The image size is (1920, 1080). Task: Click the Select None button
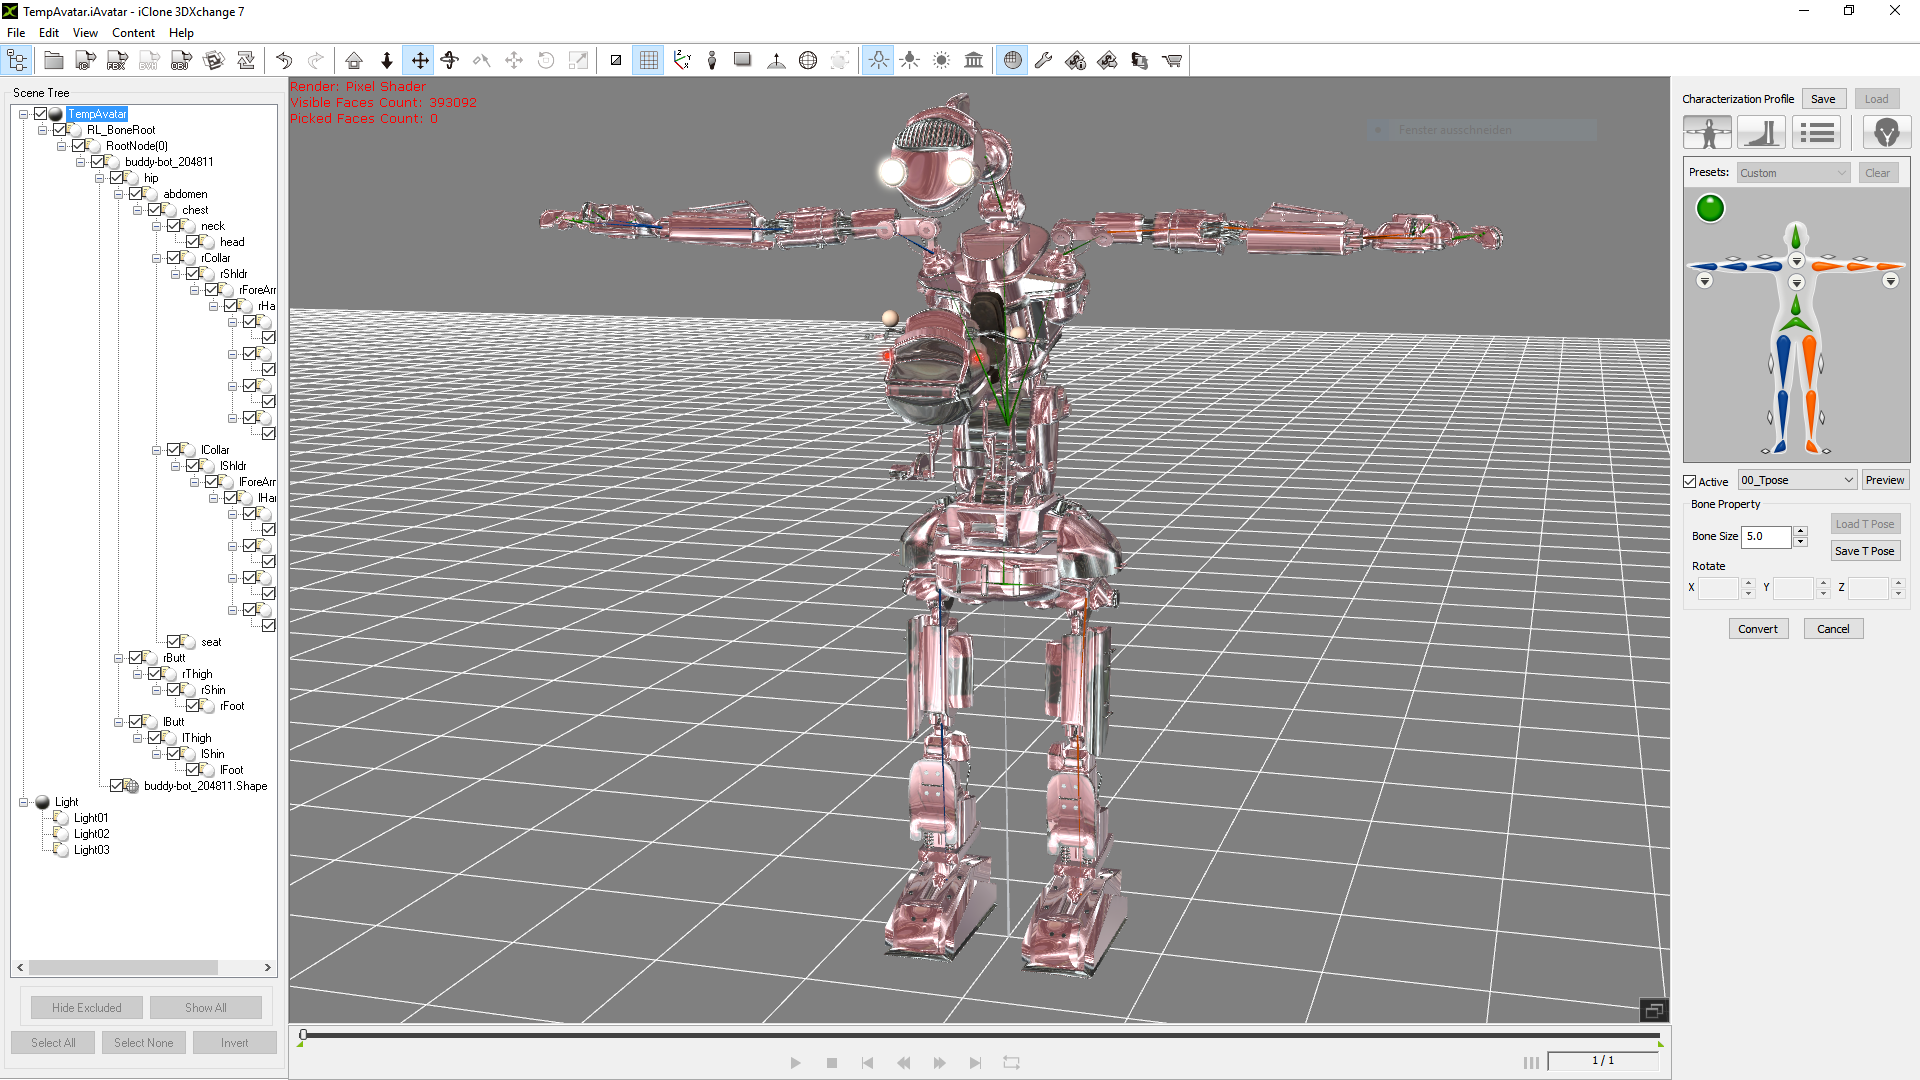pos(143,1043)
